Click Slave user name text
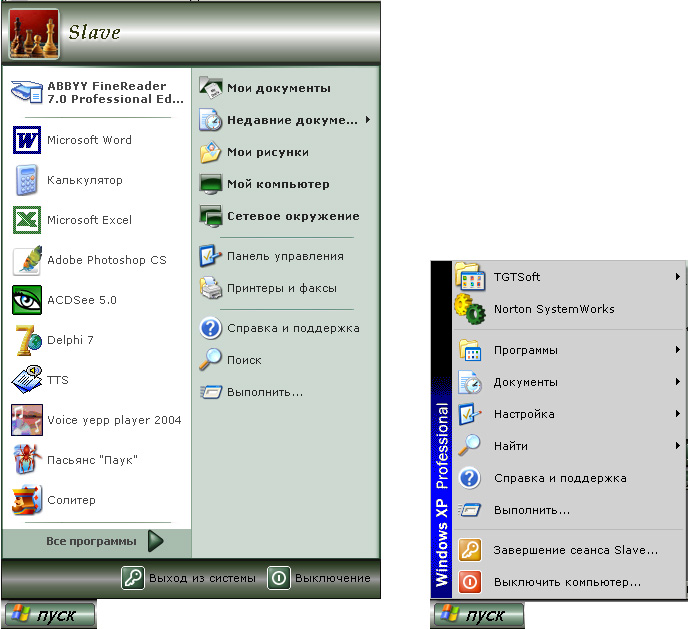Image resolution: width=694 pixels, height=629 pixels. [94, 32]
